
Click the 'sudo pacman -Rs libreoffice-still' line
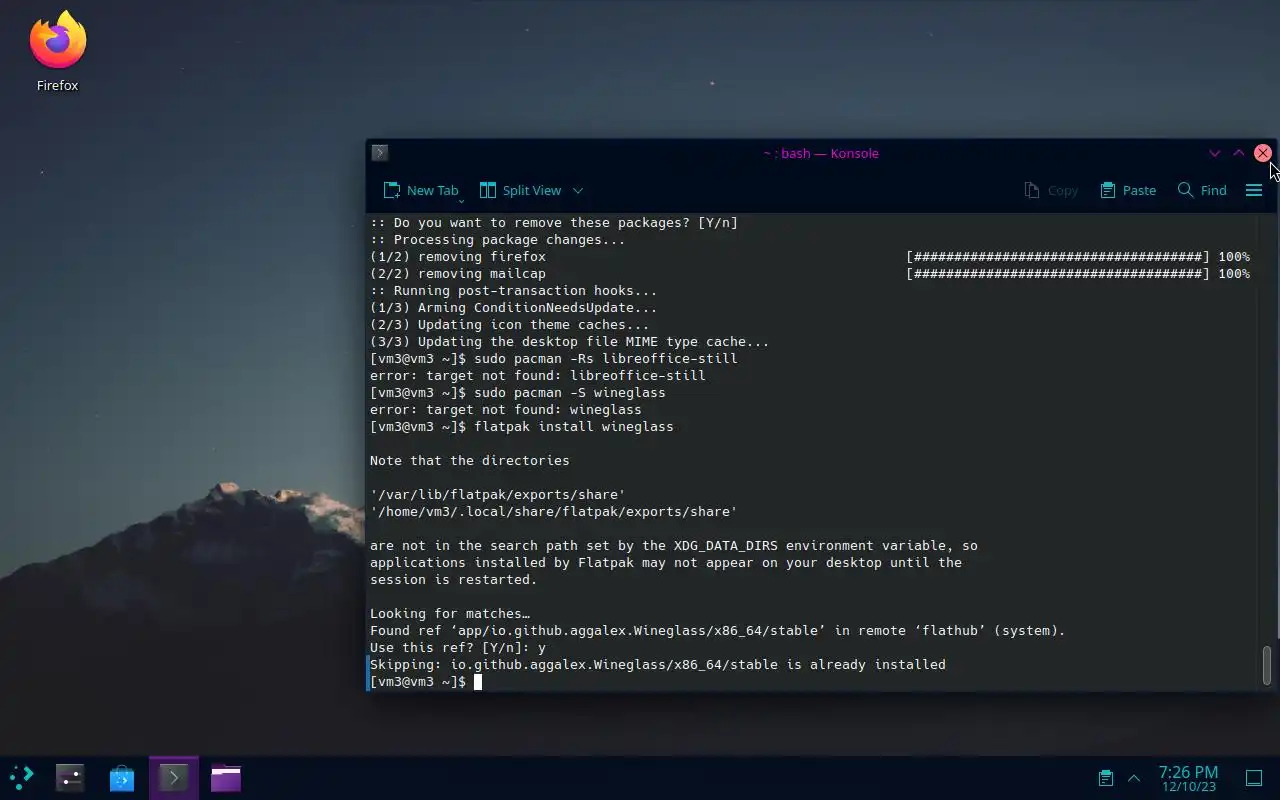[x=554, y=359]
